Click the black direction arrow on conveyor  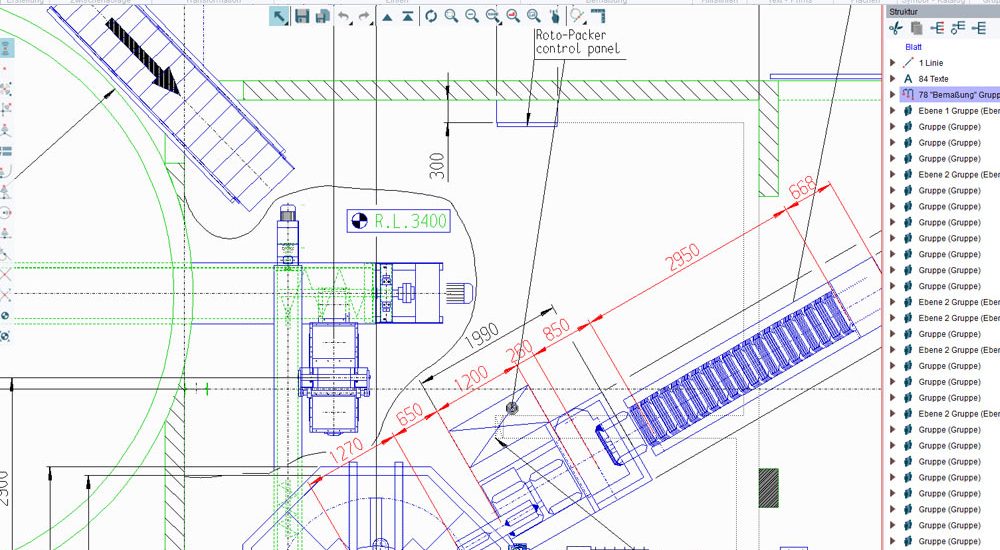(143, 57)
